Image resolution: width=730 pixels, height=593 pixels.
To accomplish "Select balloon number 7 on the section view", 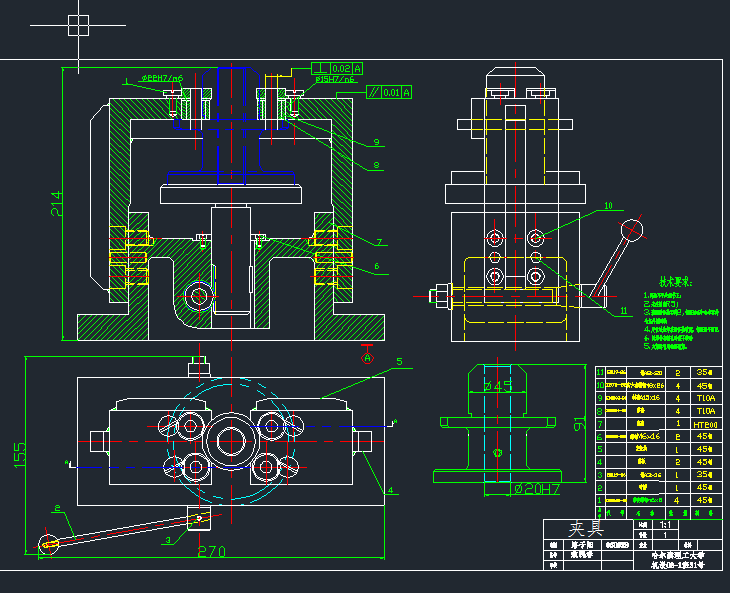I will tap(379, 242).
